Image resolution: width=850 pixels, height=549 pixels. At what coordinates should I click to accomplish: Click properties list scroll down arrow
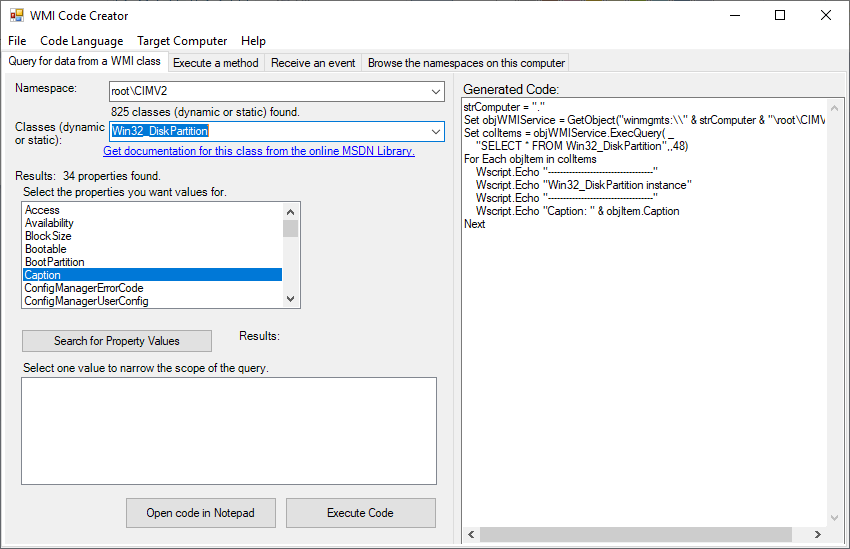coord(291,299)
